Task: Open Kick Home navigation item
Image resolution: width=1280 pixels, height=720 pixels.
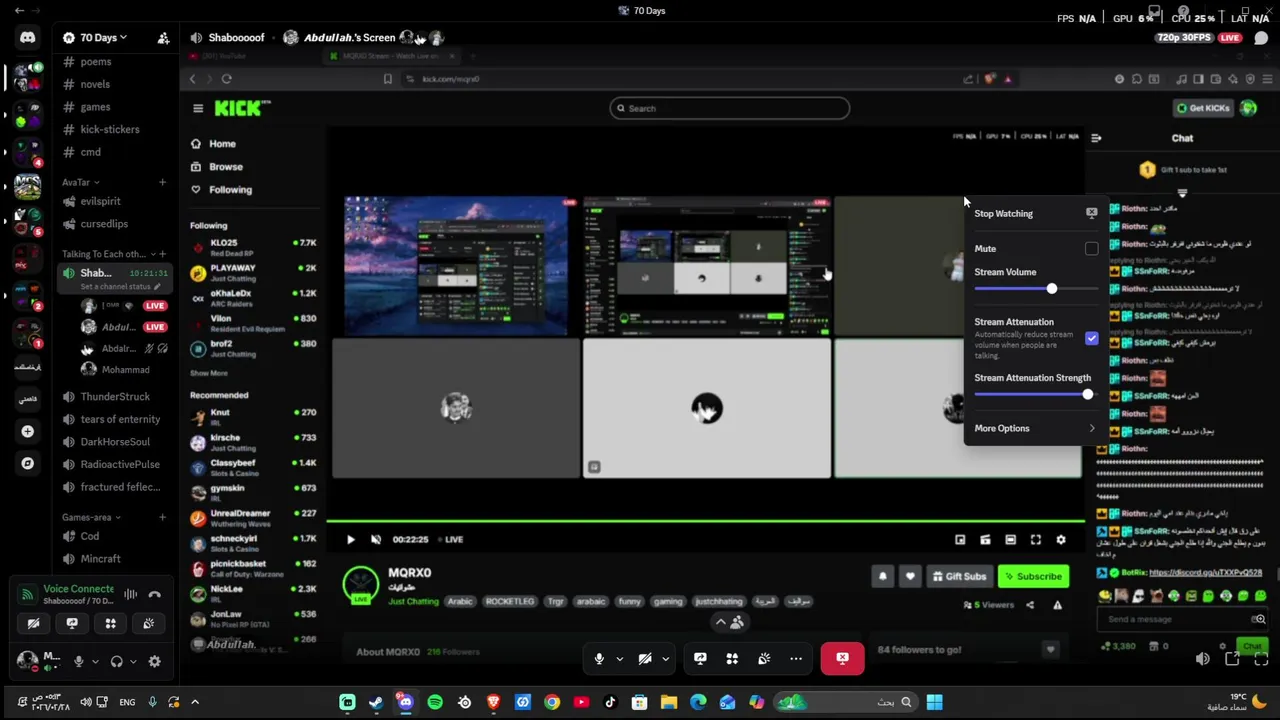Action: coord(222,144)
